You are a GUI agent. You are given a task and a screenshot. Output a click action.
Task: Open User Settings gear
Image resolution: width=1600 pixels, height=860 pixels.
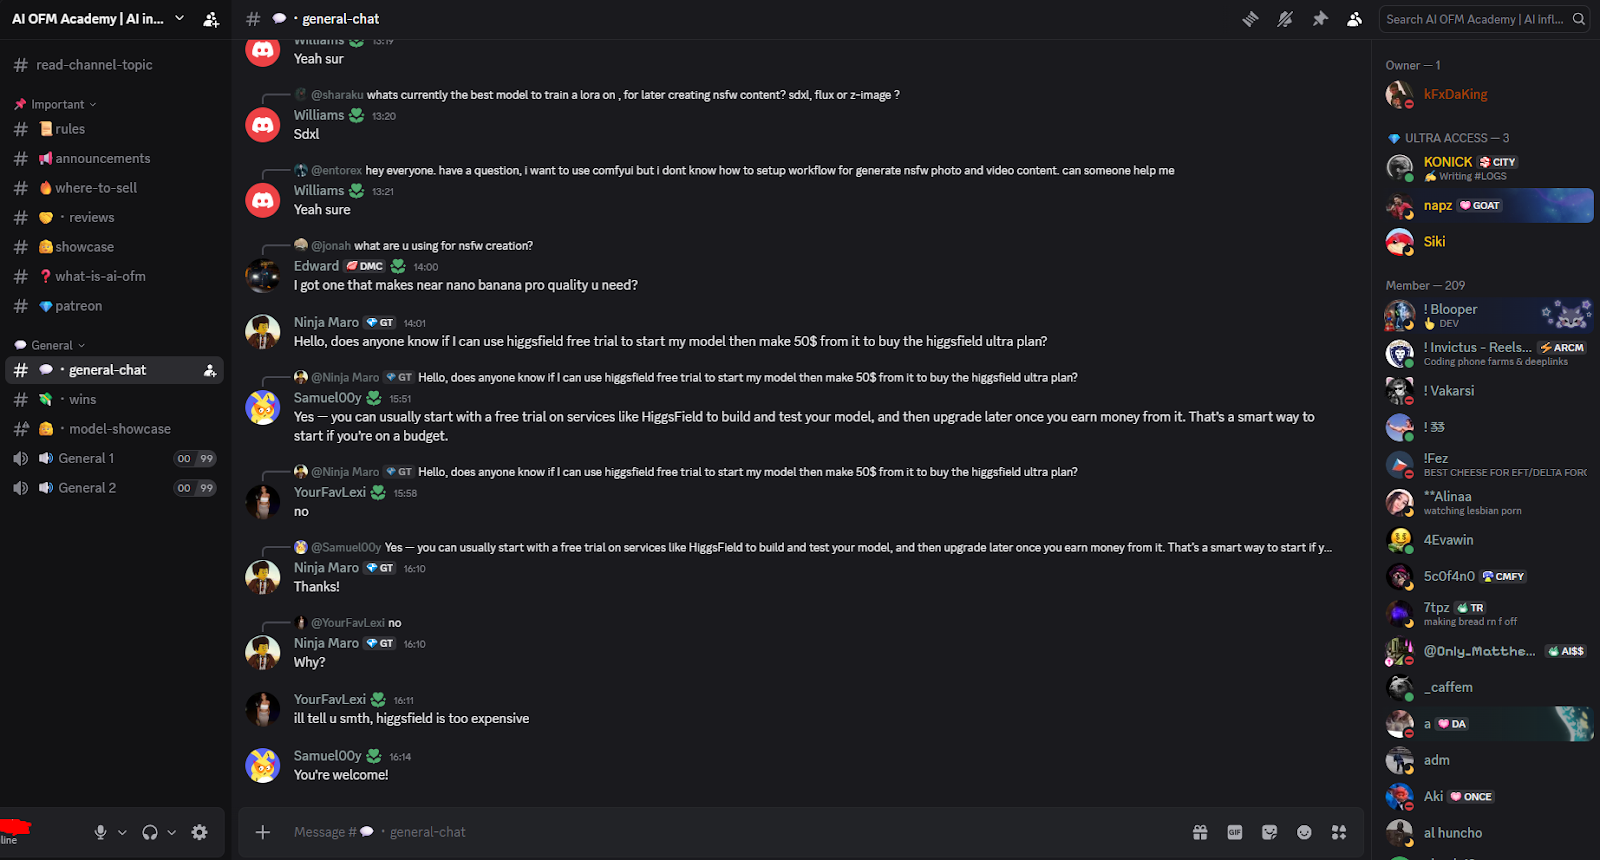point(200,832)
